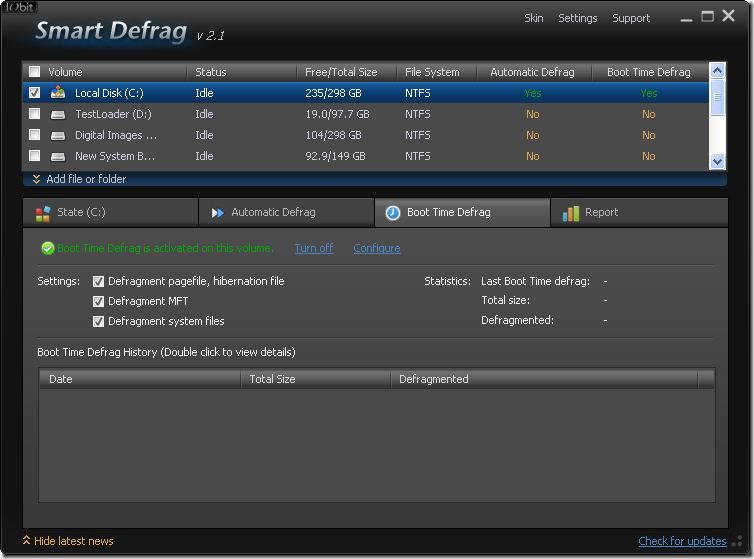
Task: Uncheck the Local Disk (C:) checkbox
Action: [34, 92]
